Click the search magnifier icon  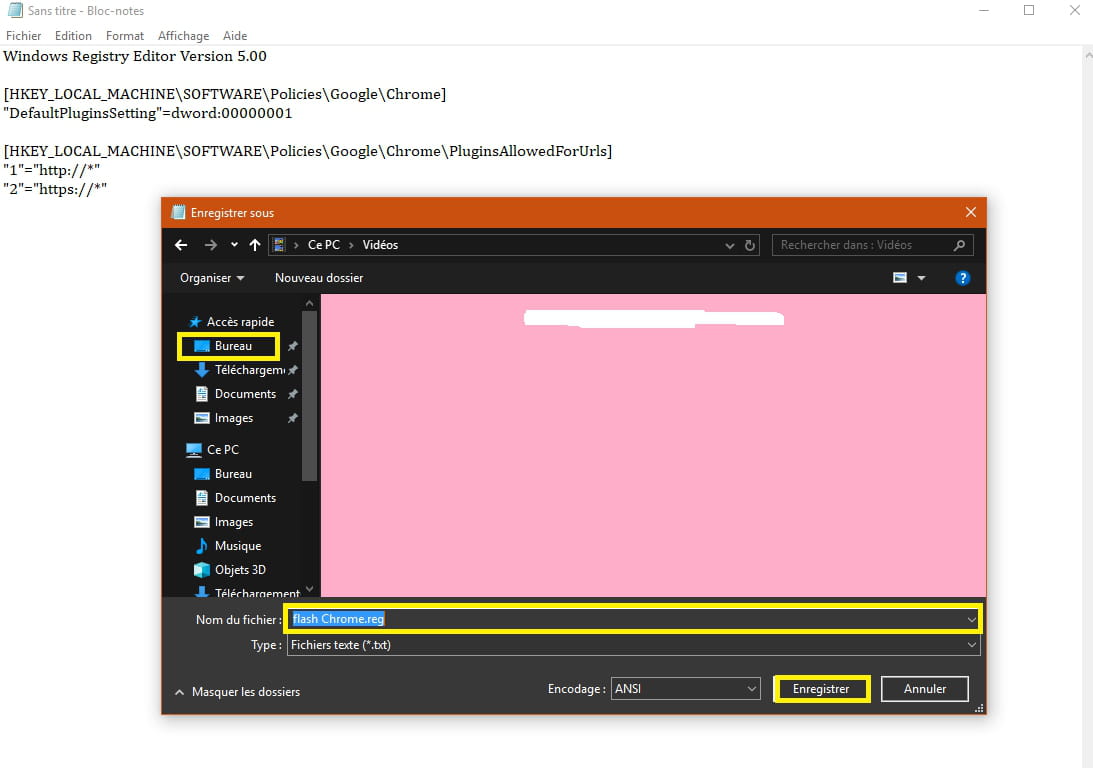(x=959, y=245)
